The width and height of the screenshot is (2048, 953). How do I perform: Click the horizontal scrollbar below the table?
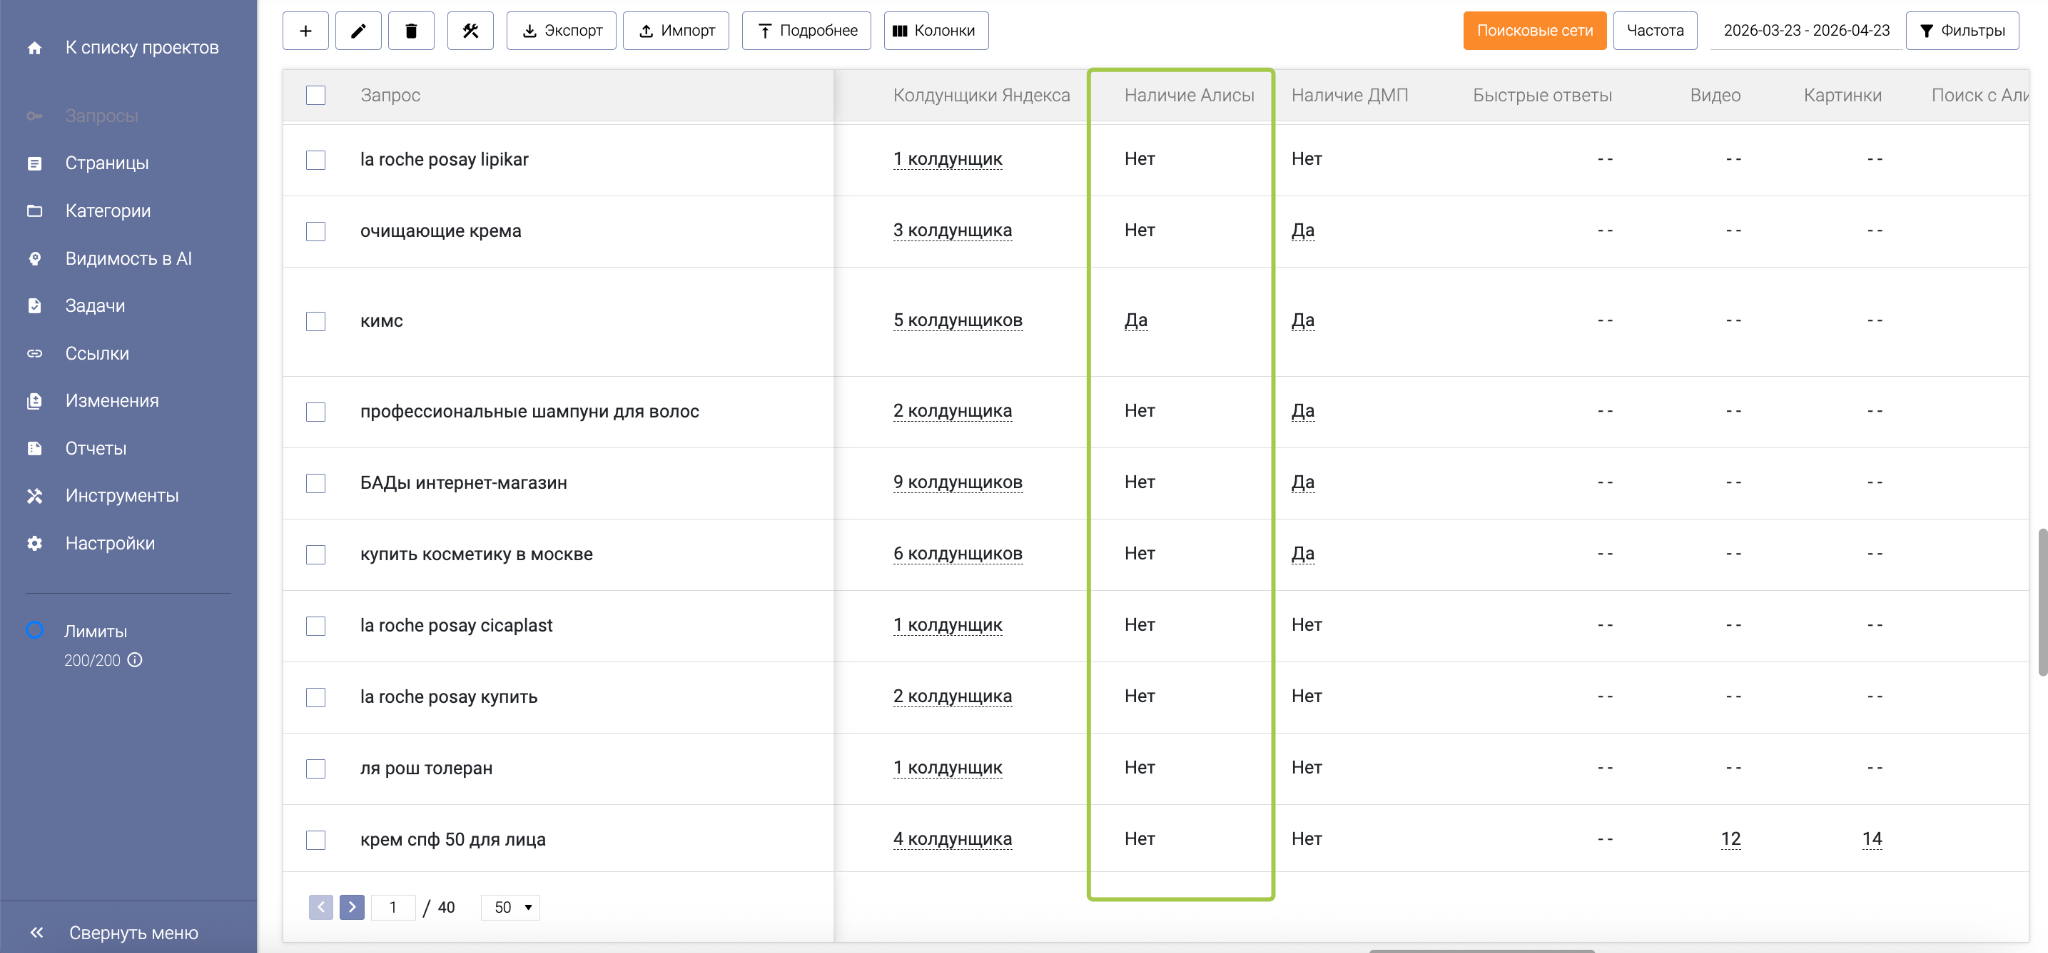tap(1480, 950)
